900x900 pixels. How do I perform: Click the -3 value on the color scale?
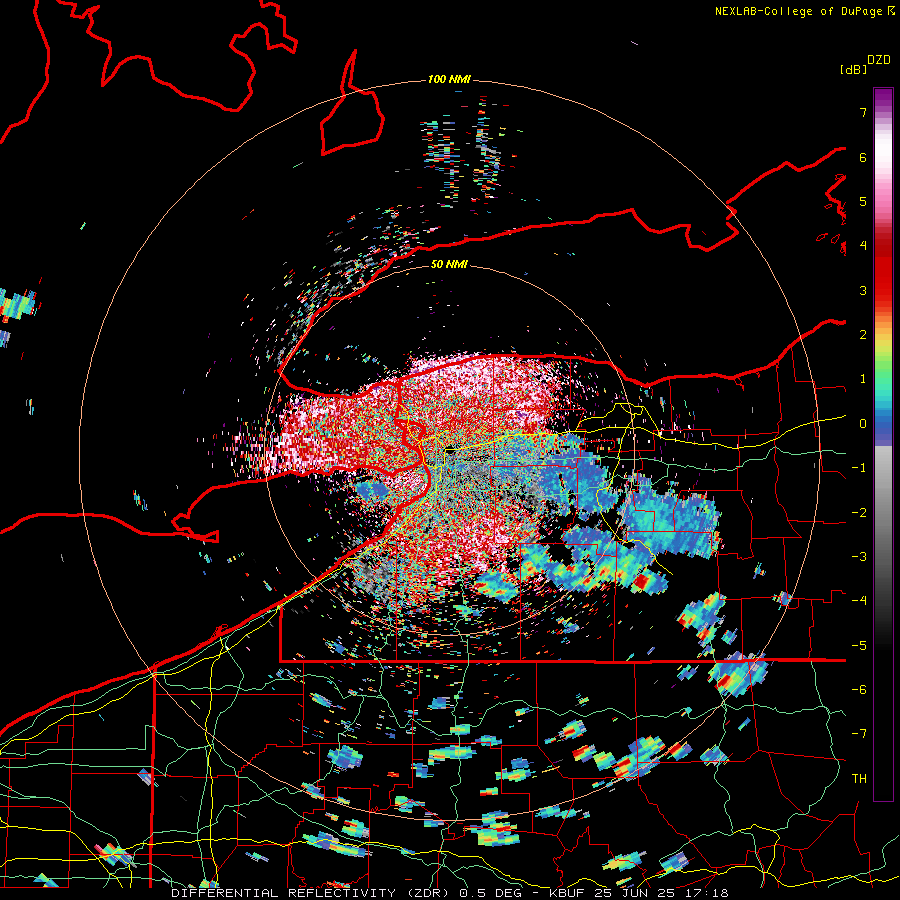(x=859, y=557)
